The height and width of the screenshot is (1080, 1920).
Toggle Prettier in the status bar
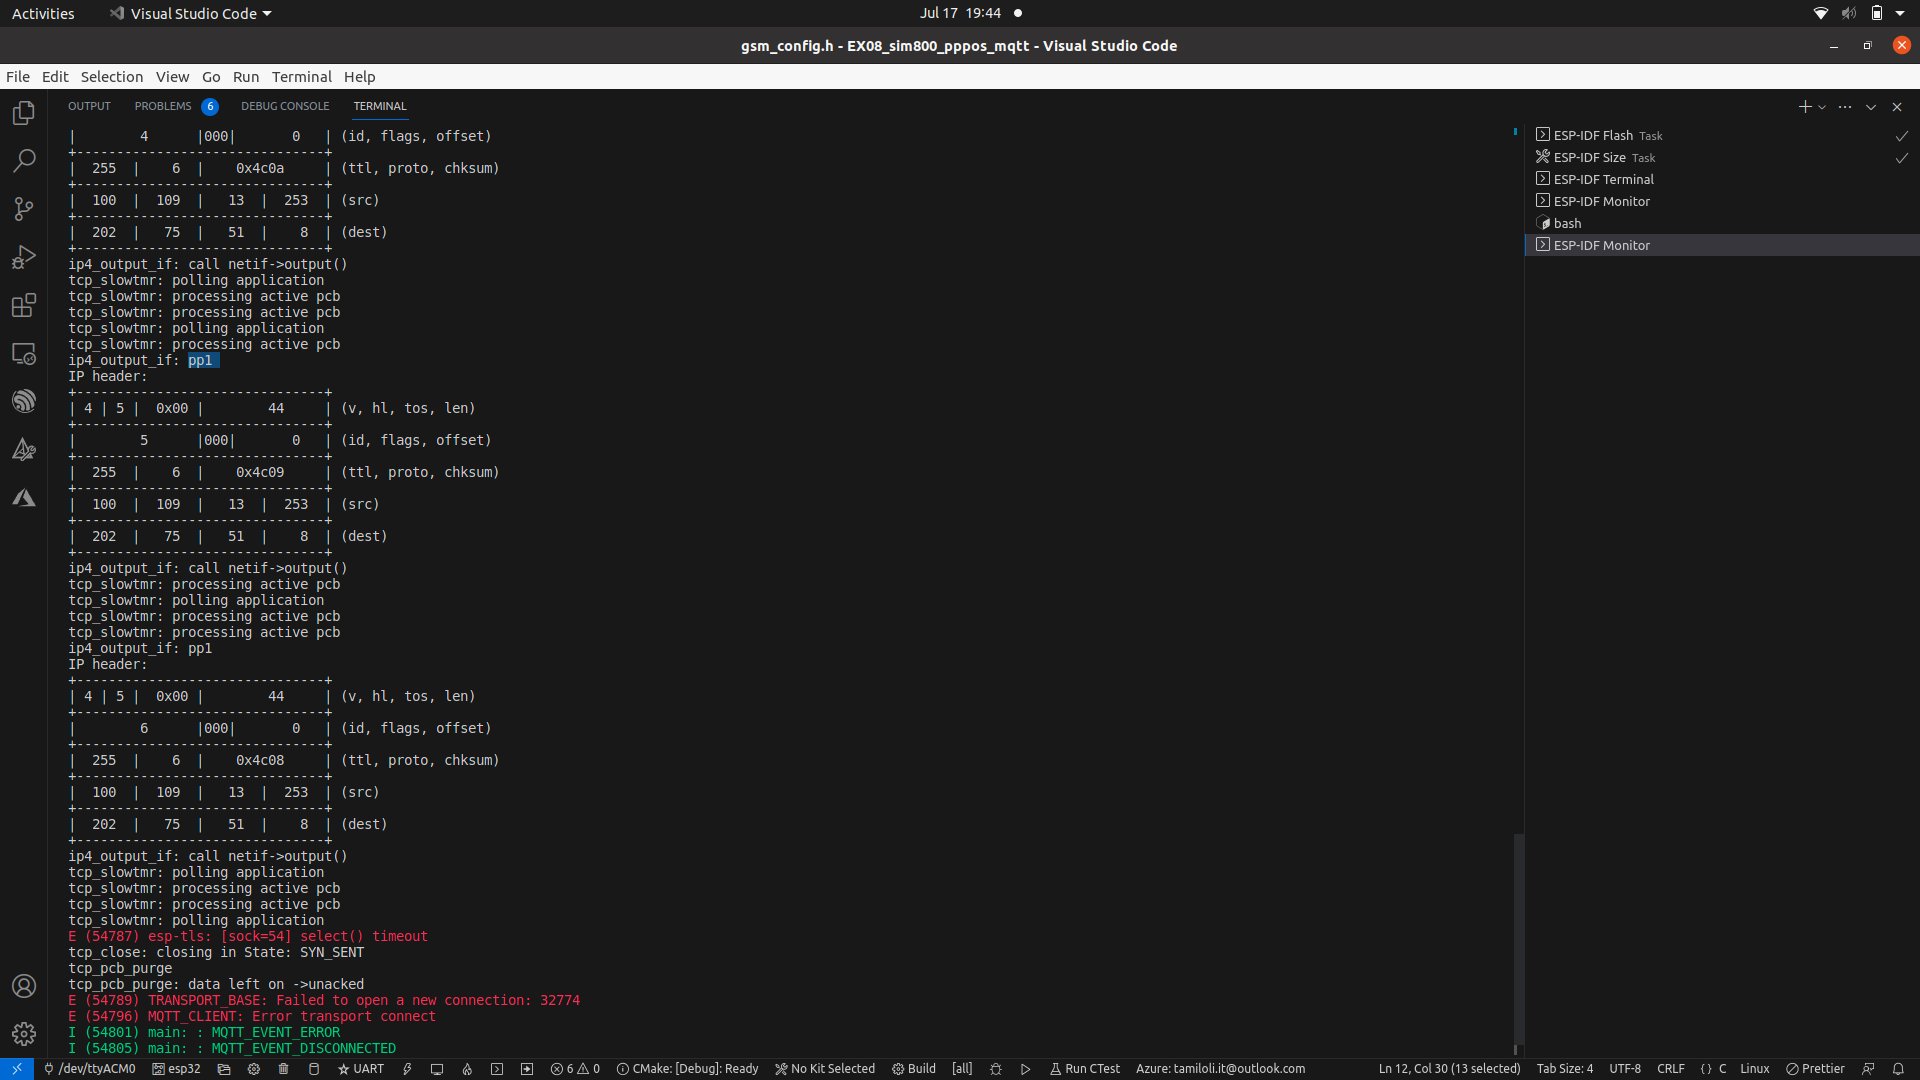(x=1815, y=1068)
